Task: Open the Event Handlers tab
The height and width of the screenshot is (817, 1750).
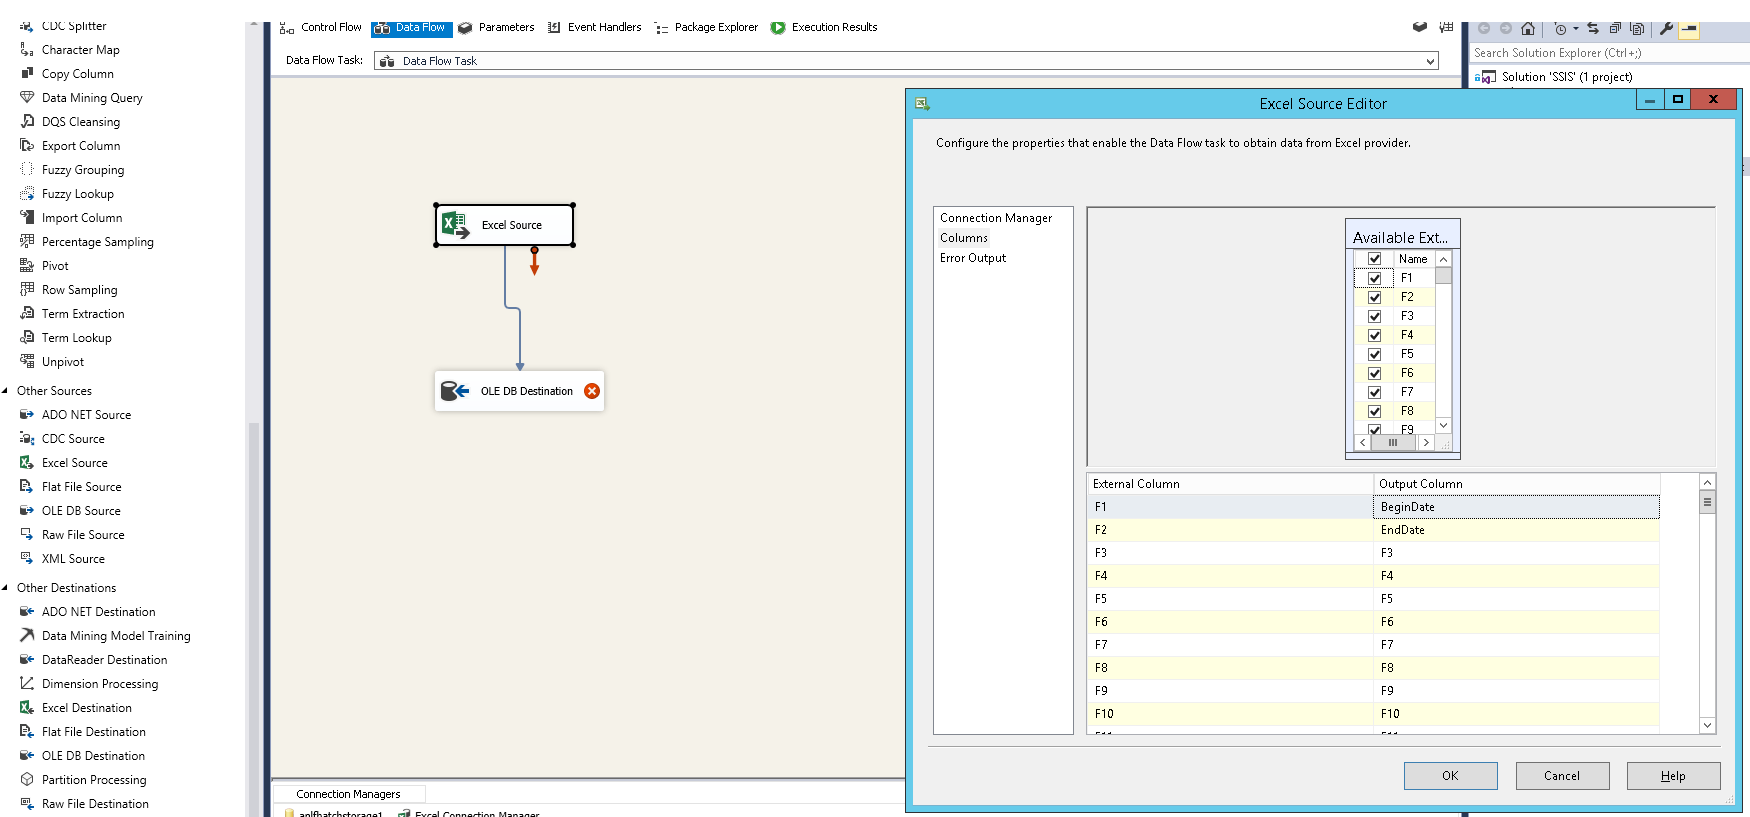Action: [594, 27]
